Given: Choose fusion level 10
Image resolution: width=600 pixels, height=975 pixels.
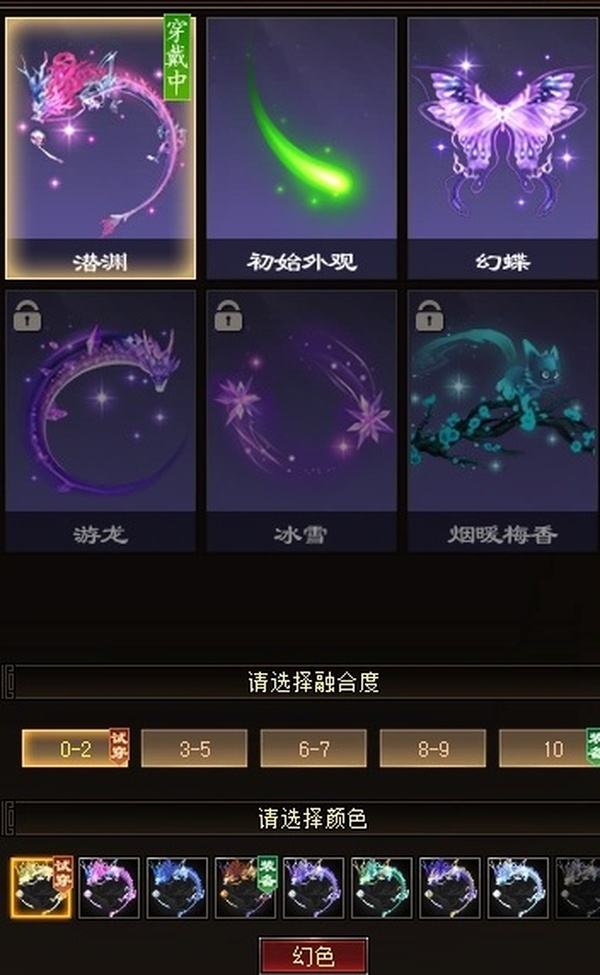Looking at the screenshot, I should [x=550, y=749].
